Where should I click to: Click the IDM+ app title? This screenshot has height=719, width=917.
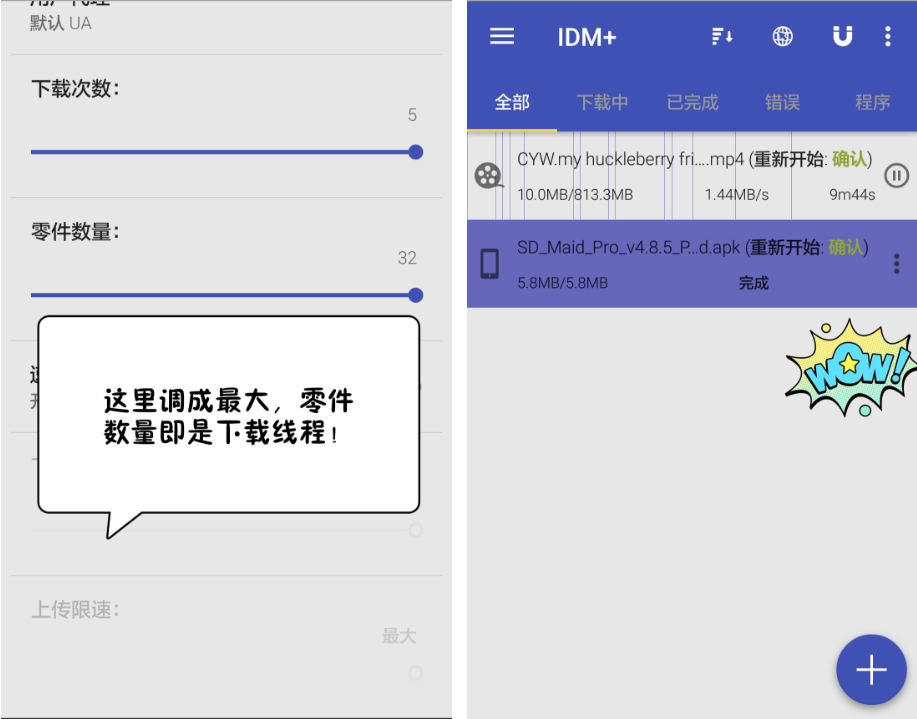[x=587, y=37]
